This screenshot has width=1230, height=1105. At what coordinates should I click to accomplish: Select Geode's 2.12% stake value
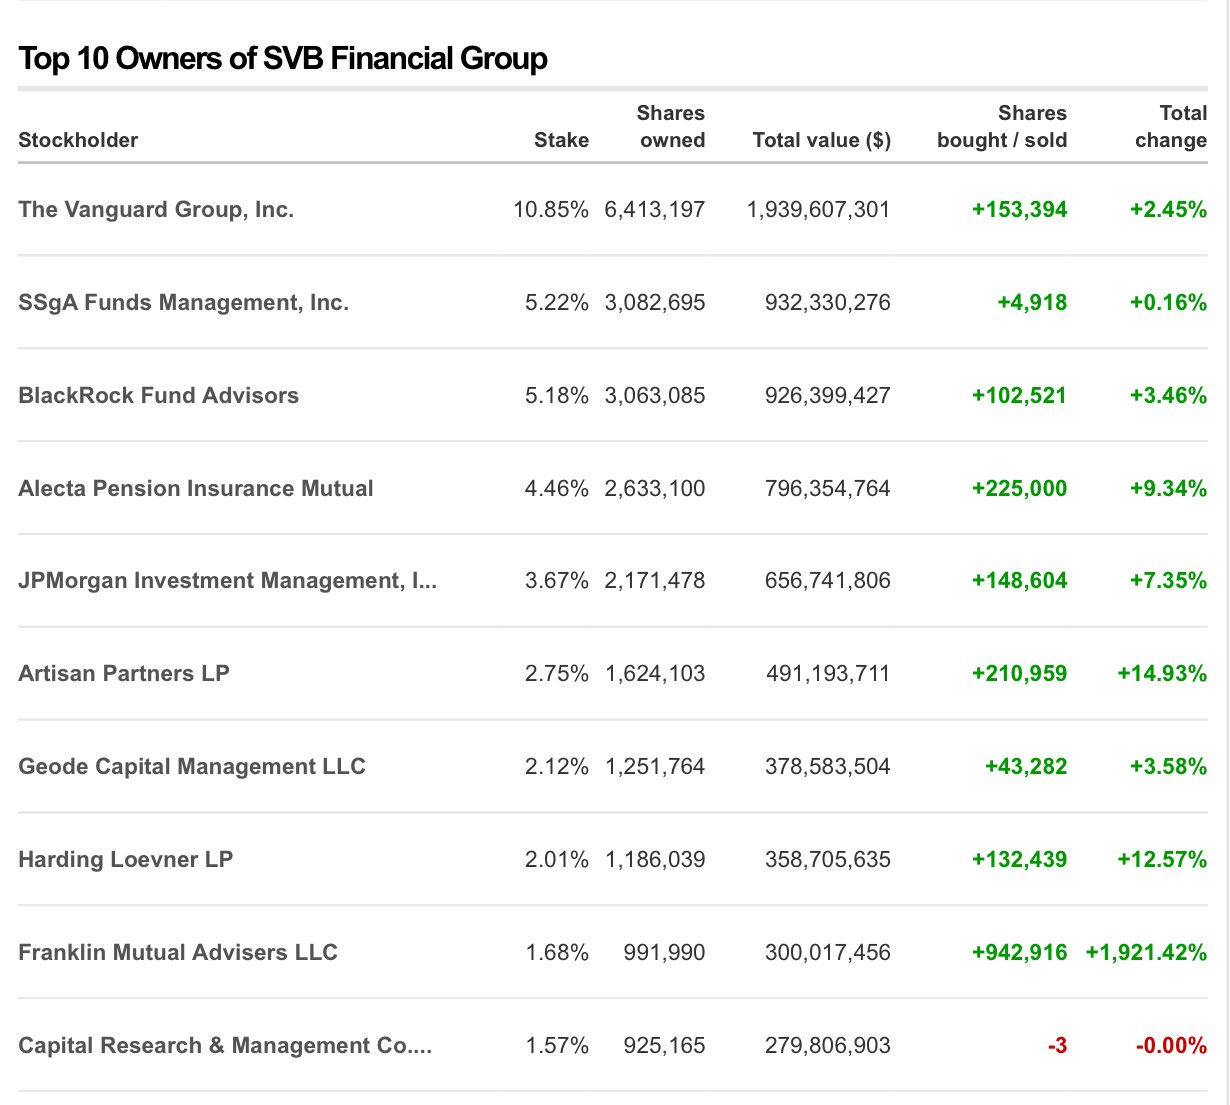[557, 767]
